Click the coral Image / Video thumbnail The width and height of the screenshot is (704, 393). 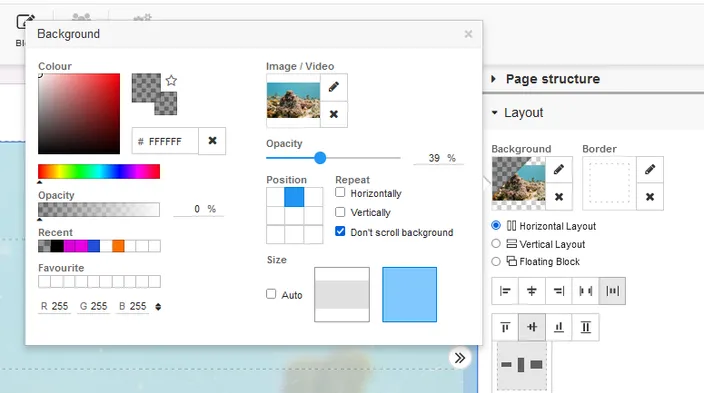(x=293, y=101)
